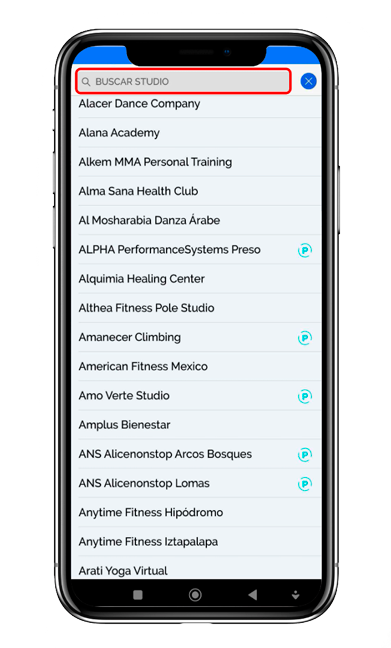Tap the square recent apps button
This screenshot has height=648, width=391.
pos(138,595)
